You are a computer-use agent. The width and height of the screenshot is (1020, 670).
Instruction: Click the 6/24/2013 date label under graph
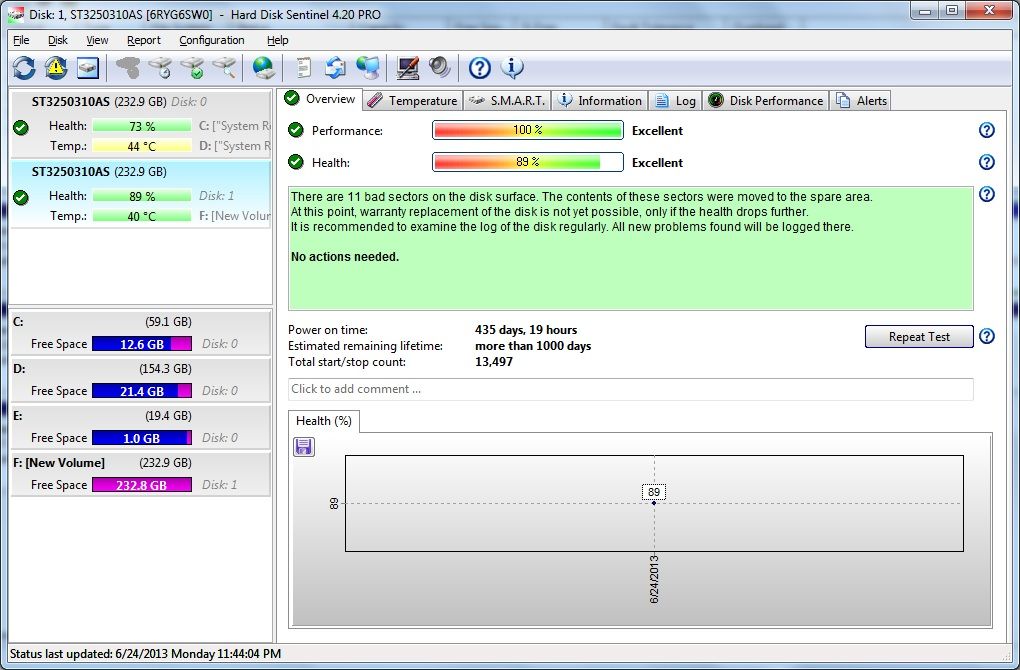coord(654,579)
